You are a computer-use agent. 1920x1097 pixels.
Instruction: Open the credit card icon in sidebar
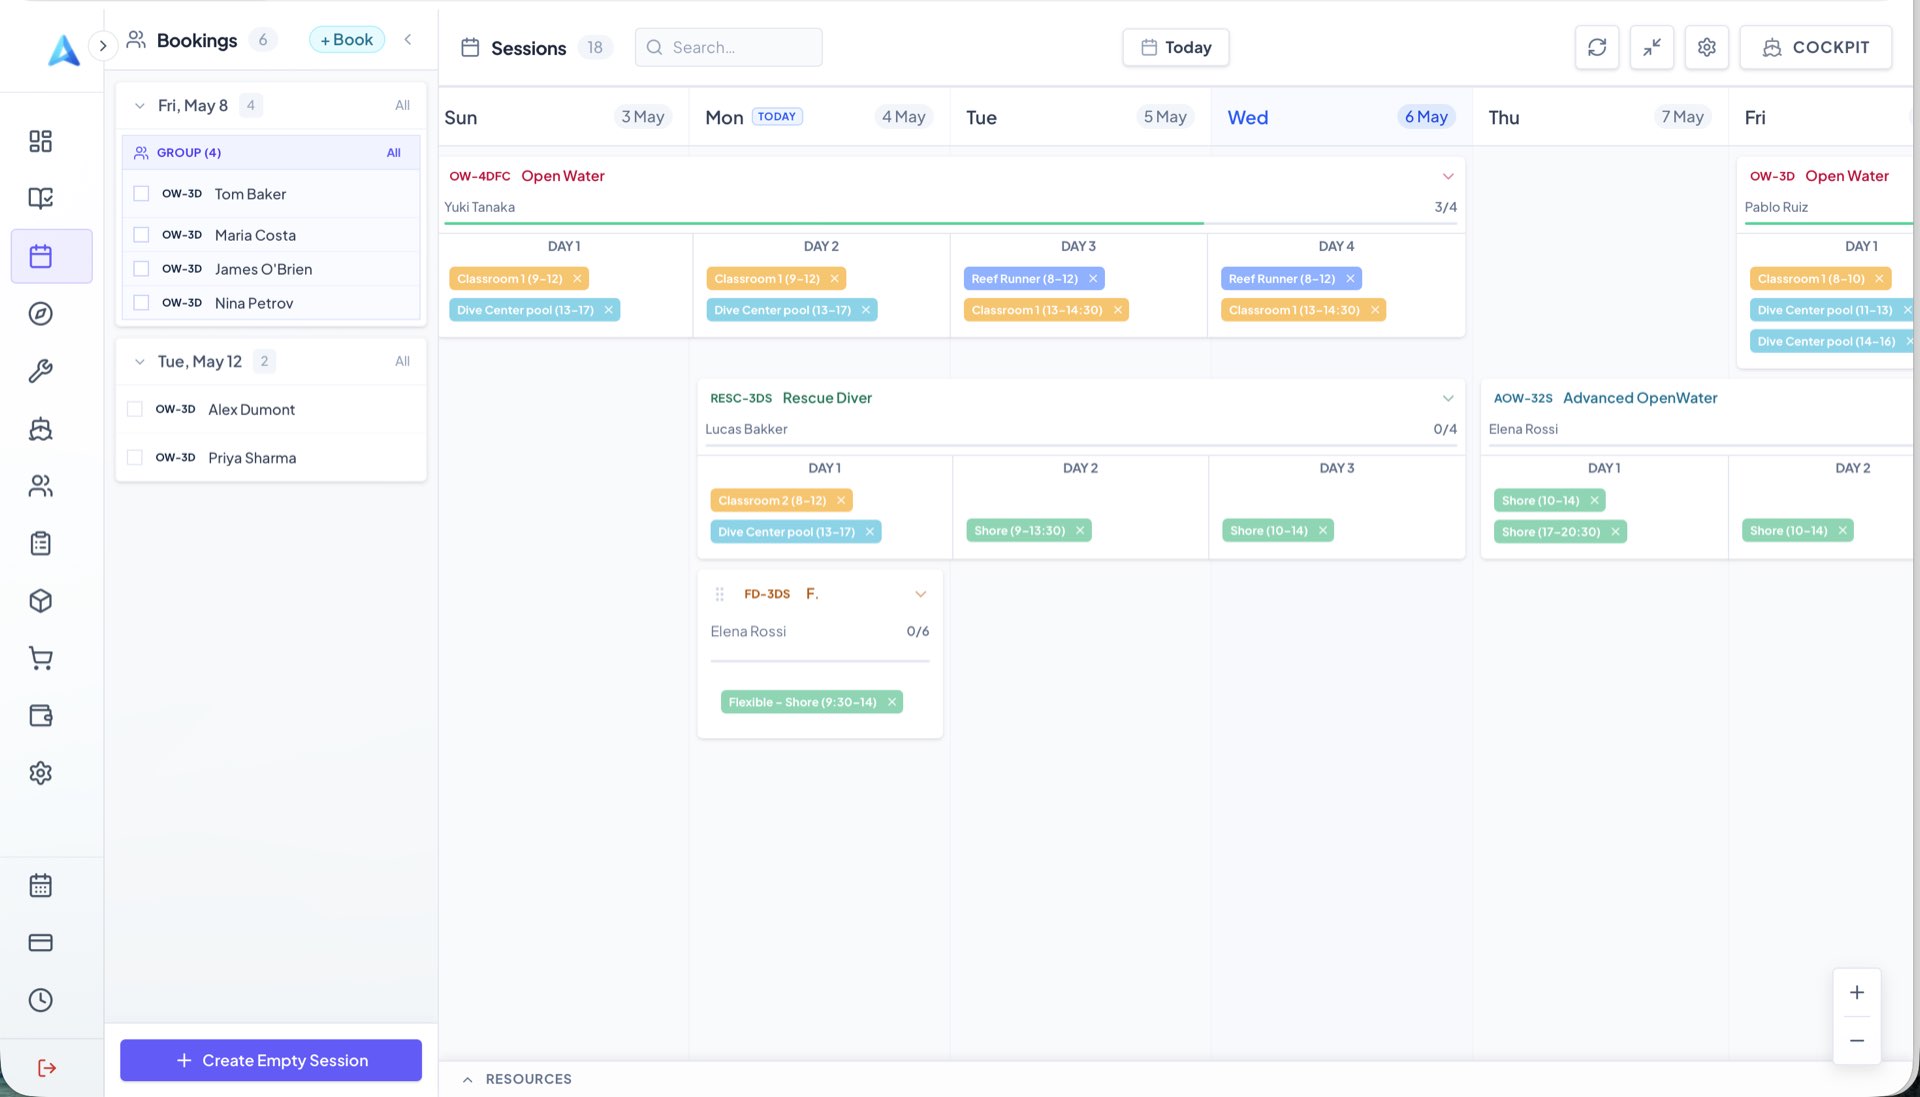(40, 943)
